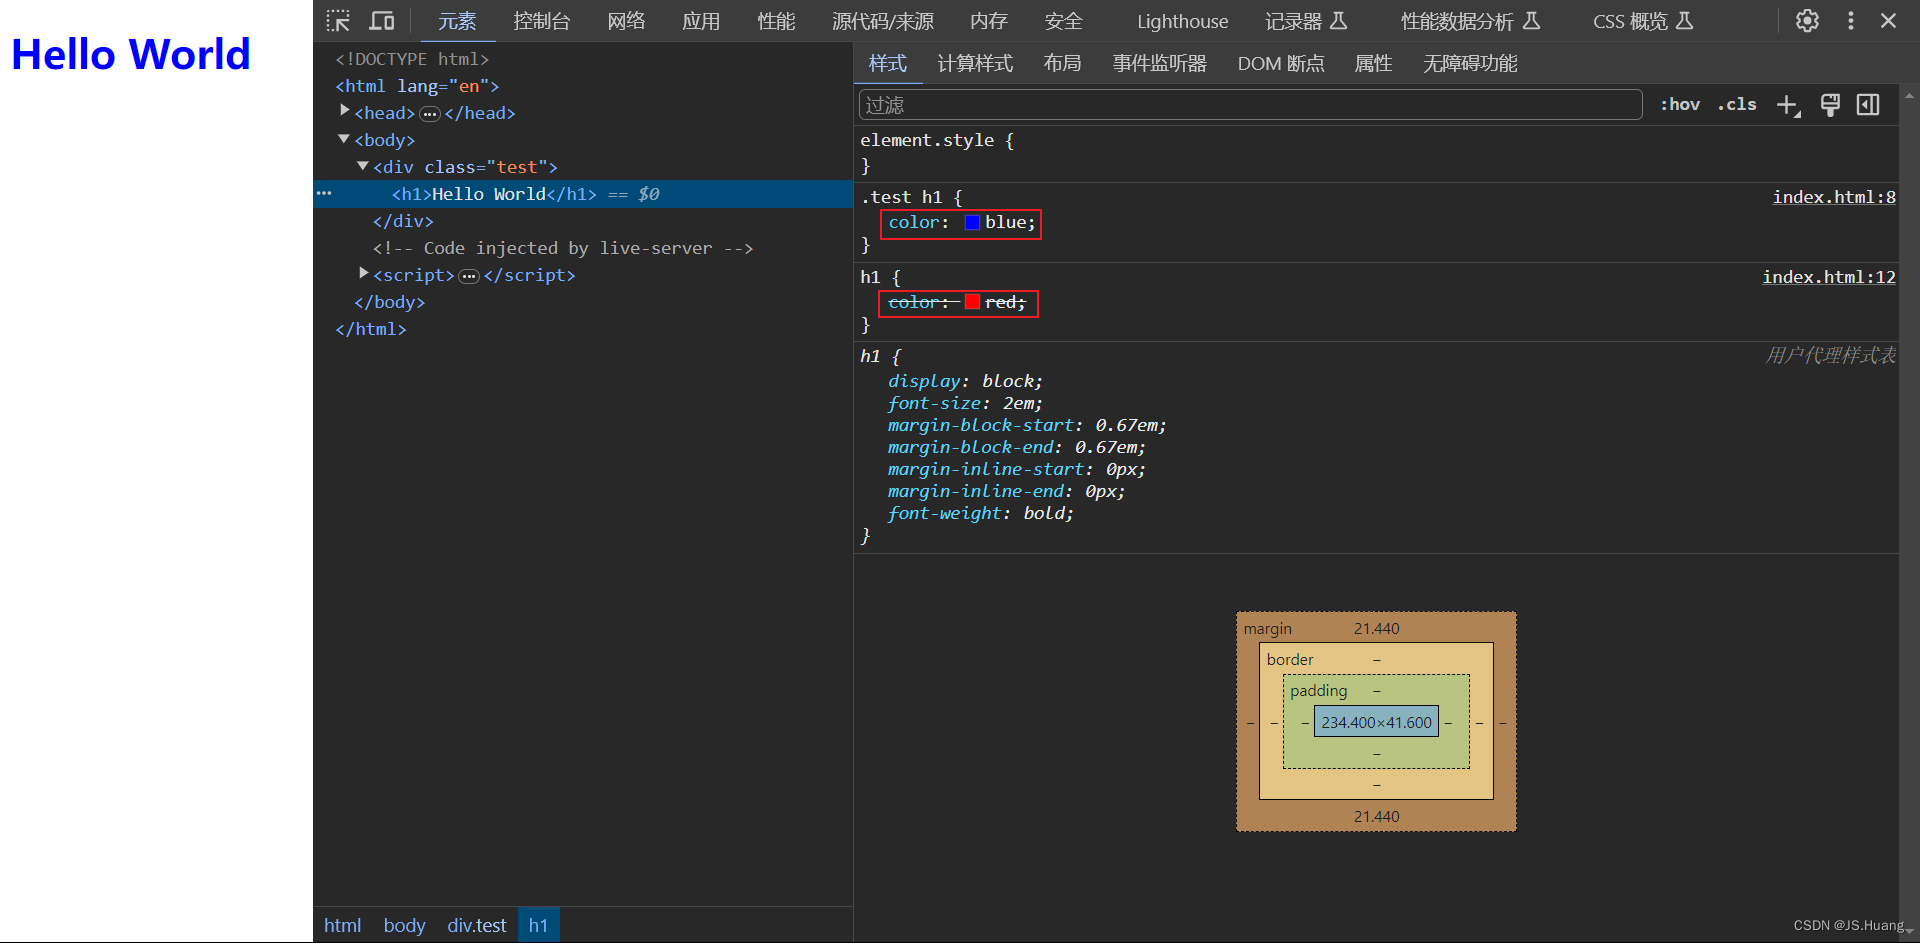Image resolution: width=1920 pixels, height=943 pixels.
Task: Open source link index.html:12
Action: coord(1829,277)
